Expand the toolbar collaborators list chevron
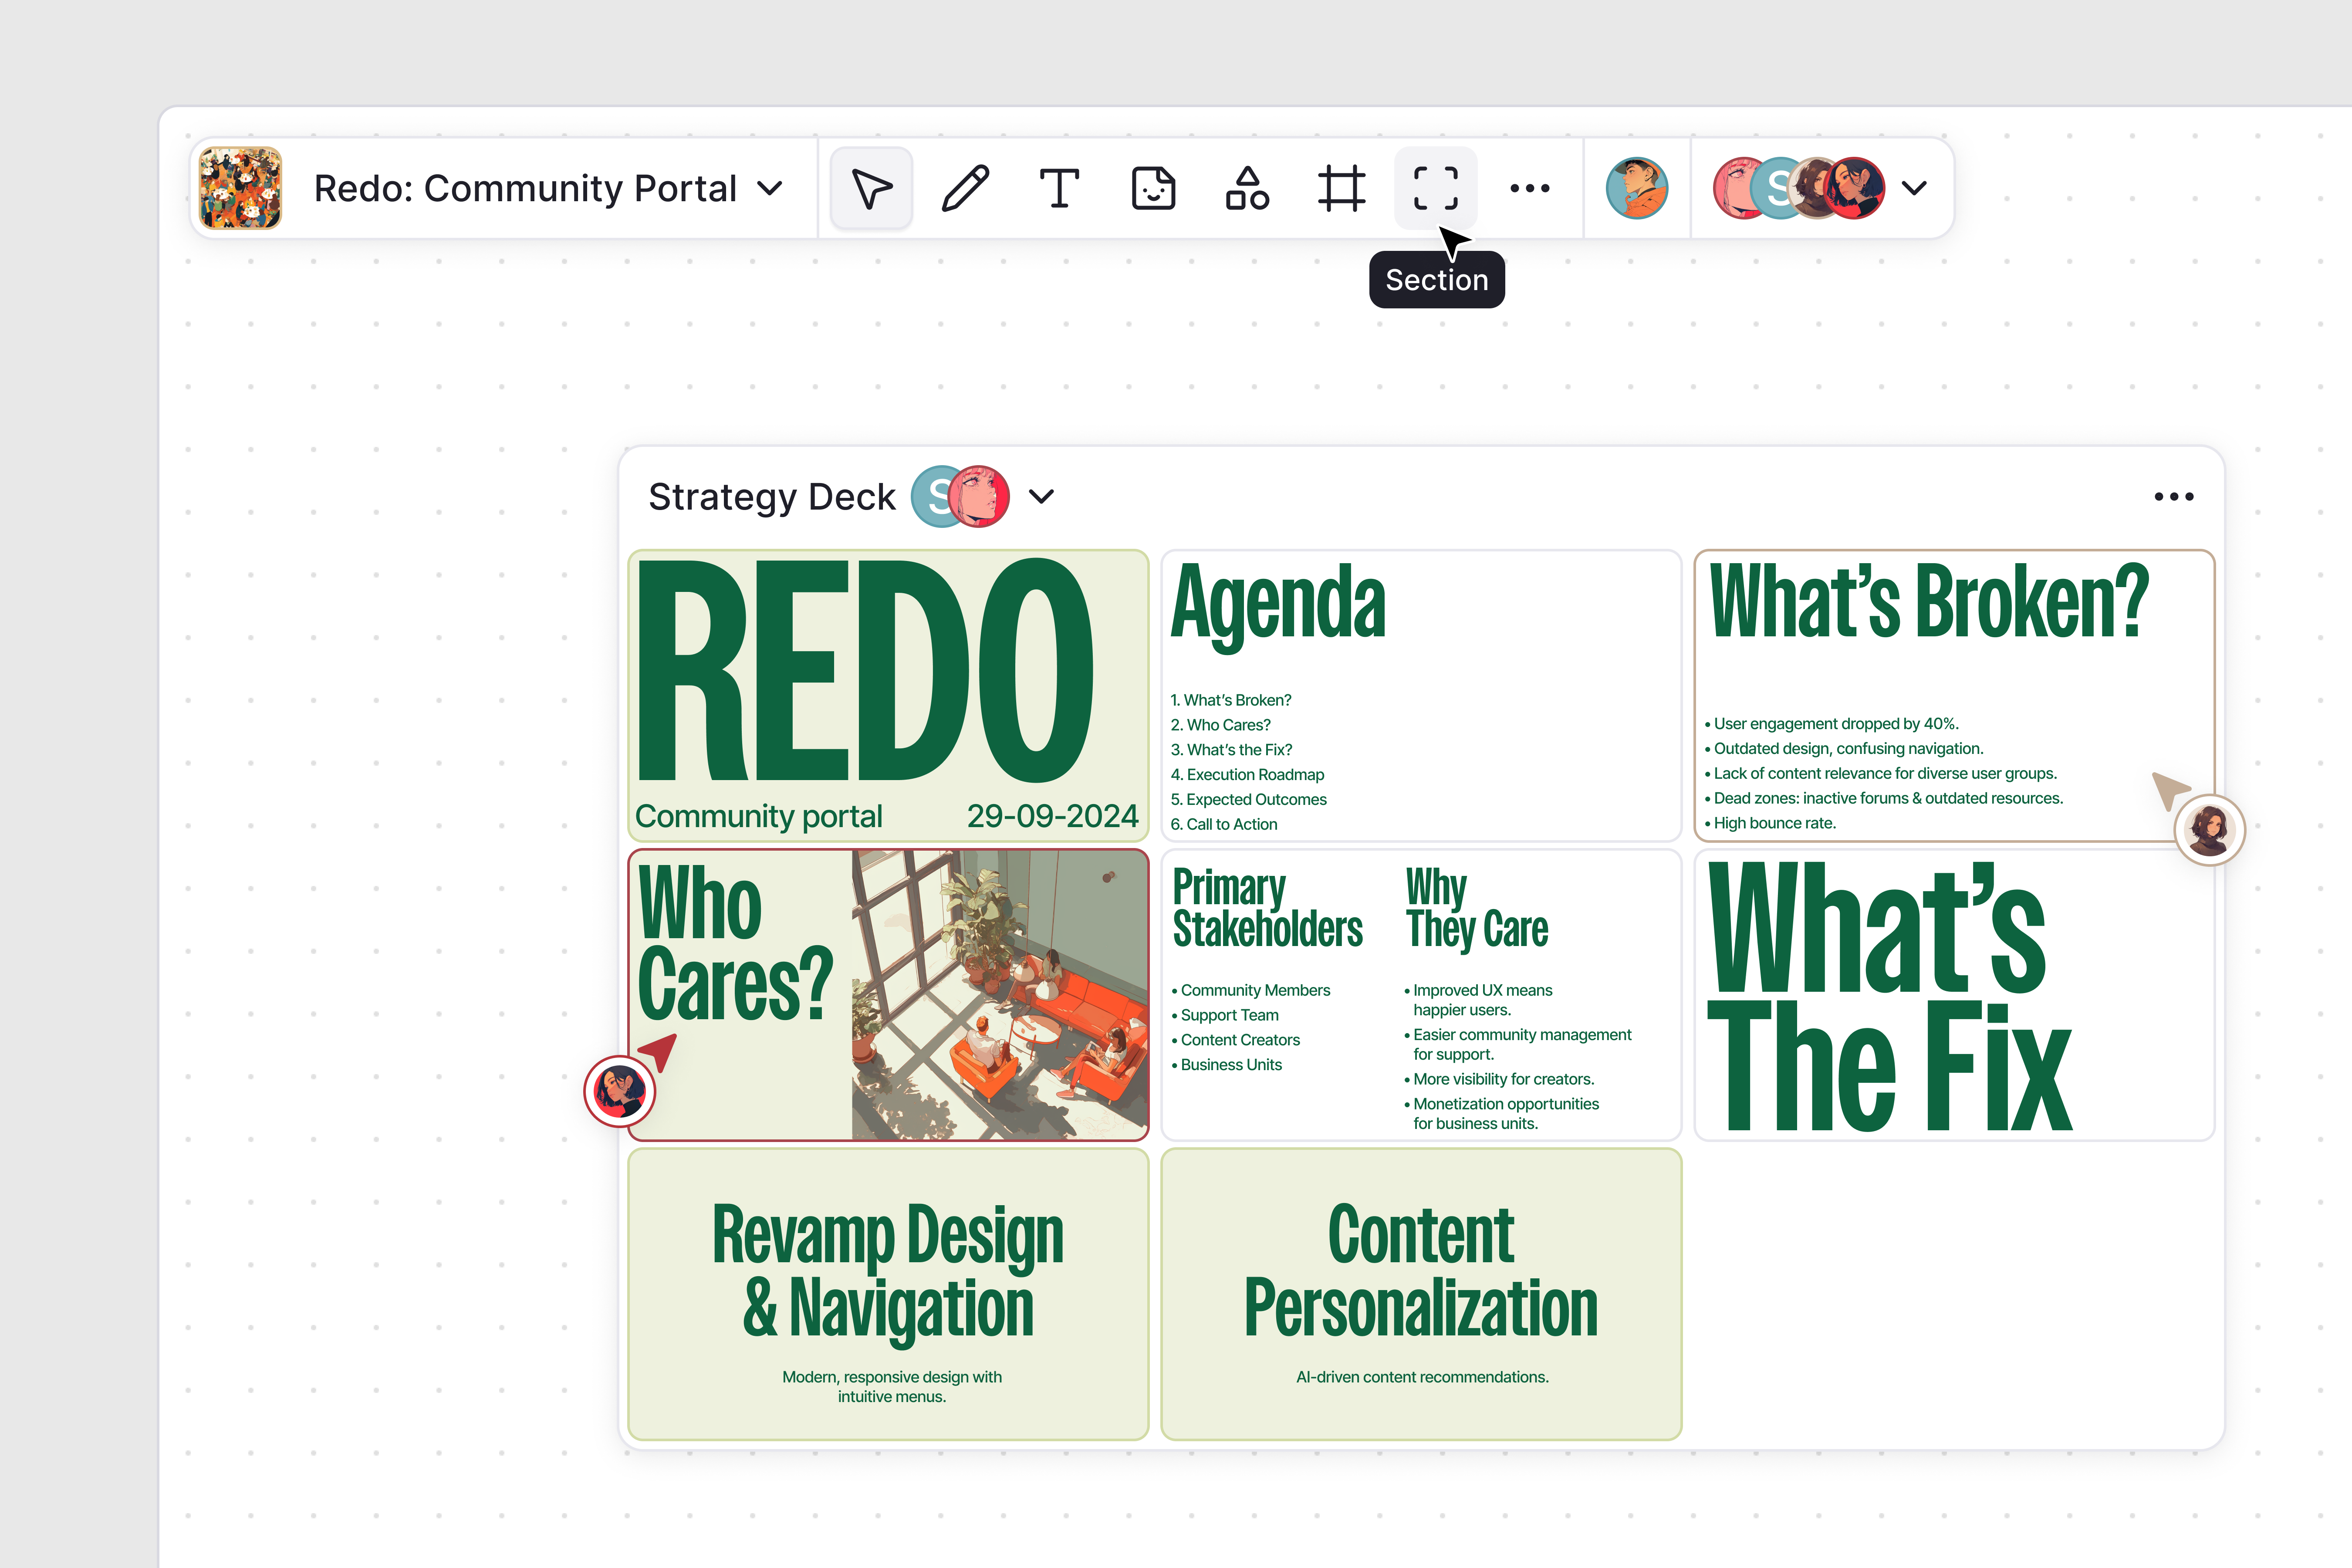2352x1568 pixels. tap(1914, 188)
